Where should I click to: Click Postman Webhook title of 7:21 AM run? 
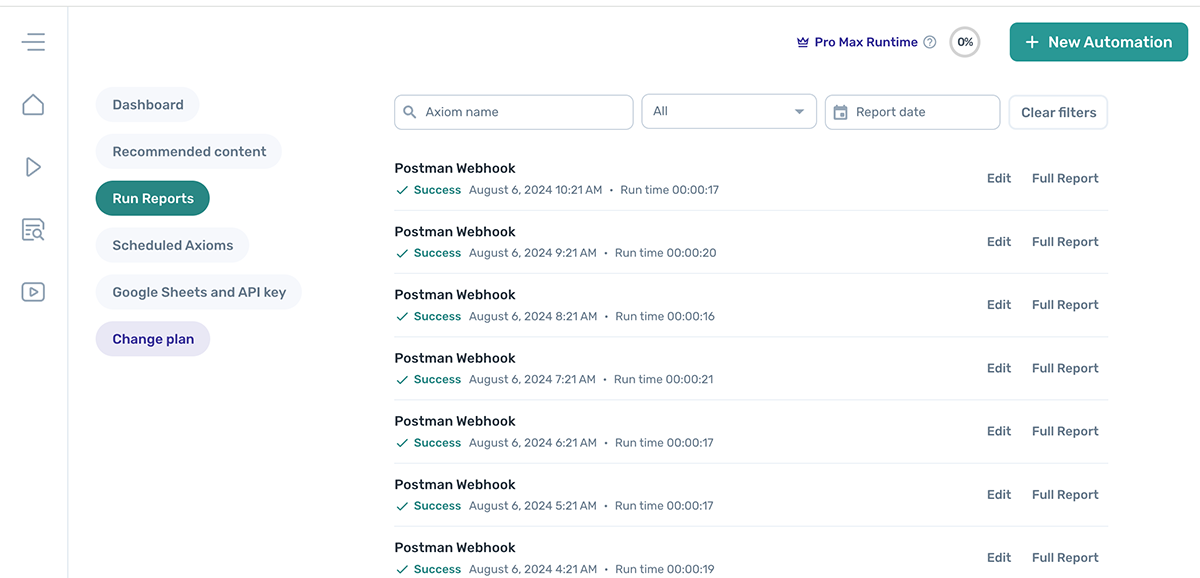point(455,358)
